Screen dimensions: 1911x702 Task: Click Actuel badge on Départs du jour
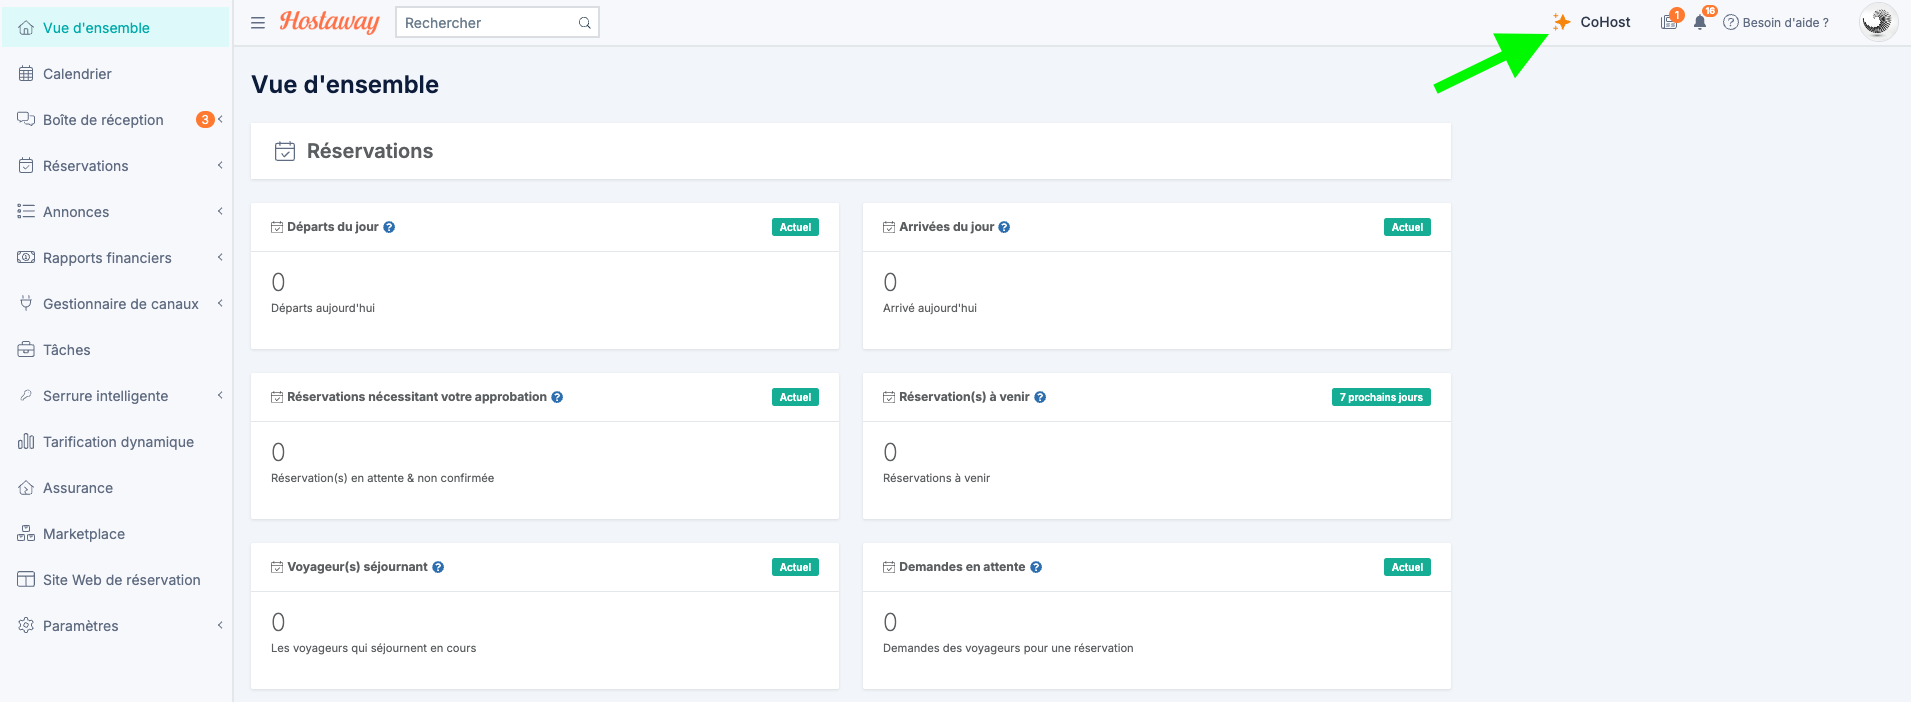[x=795, y=227]
